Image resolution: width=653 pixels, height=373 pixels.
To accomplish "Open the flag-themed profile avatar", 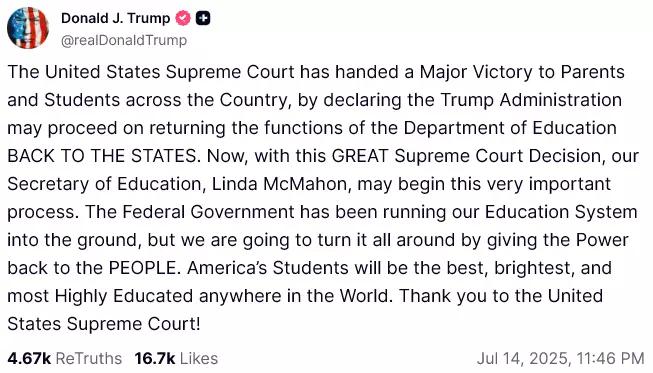I will coord(28,28).
